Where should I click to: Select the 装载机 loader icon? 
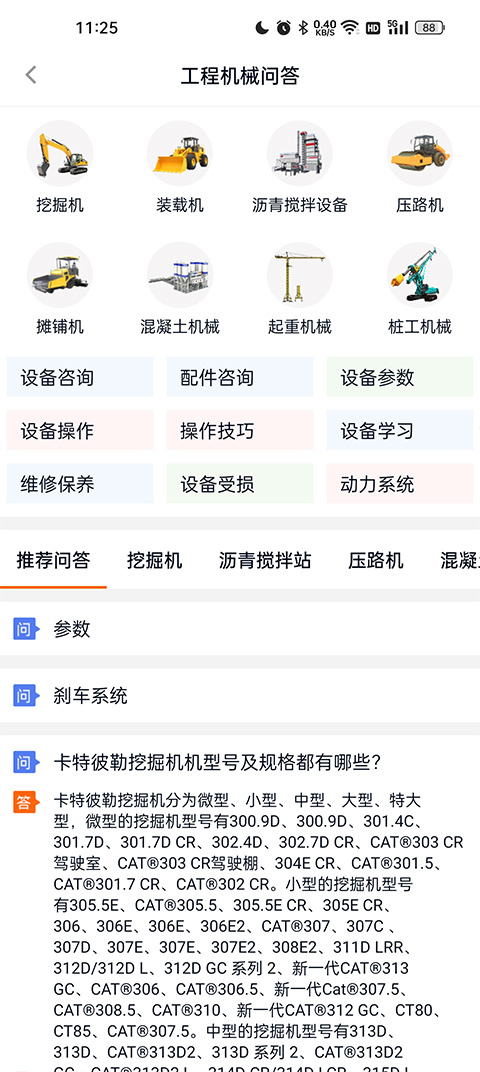point(180,154)
